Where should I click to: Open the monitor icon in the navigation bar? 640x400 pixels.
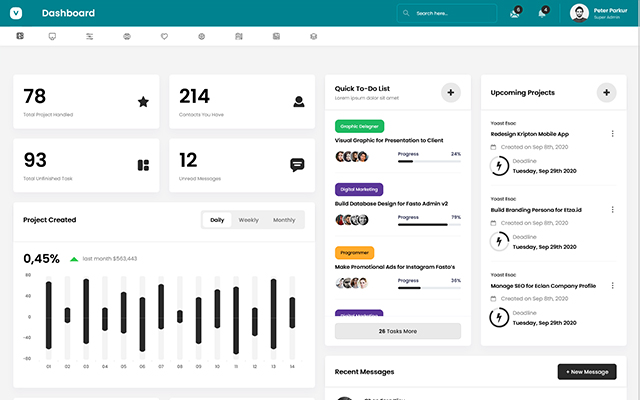tap(52, 36)
